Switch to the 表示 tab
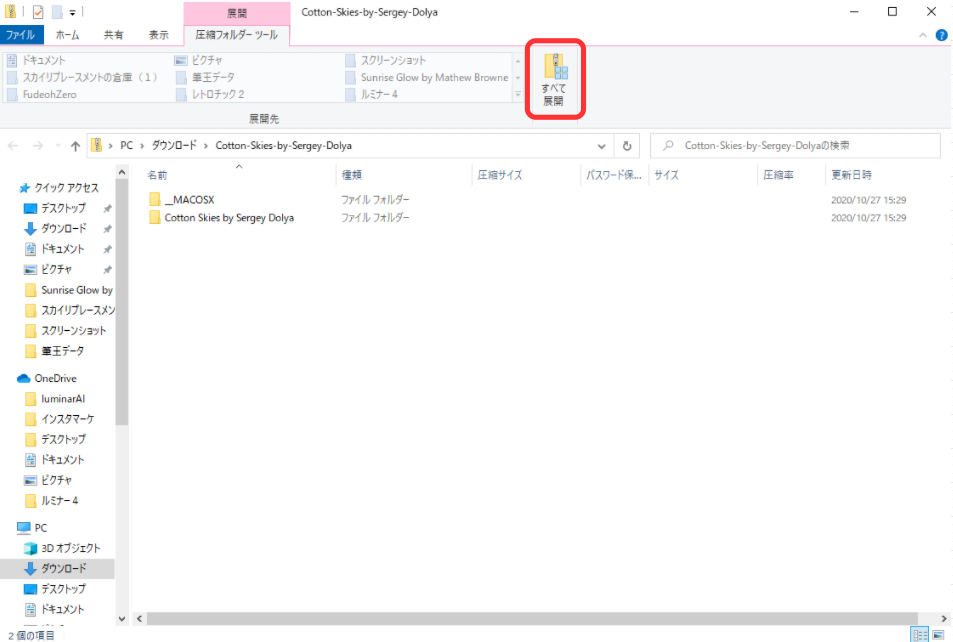 tap(159, 35)
